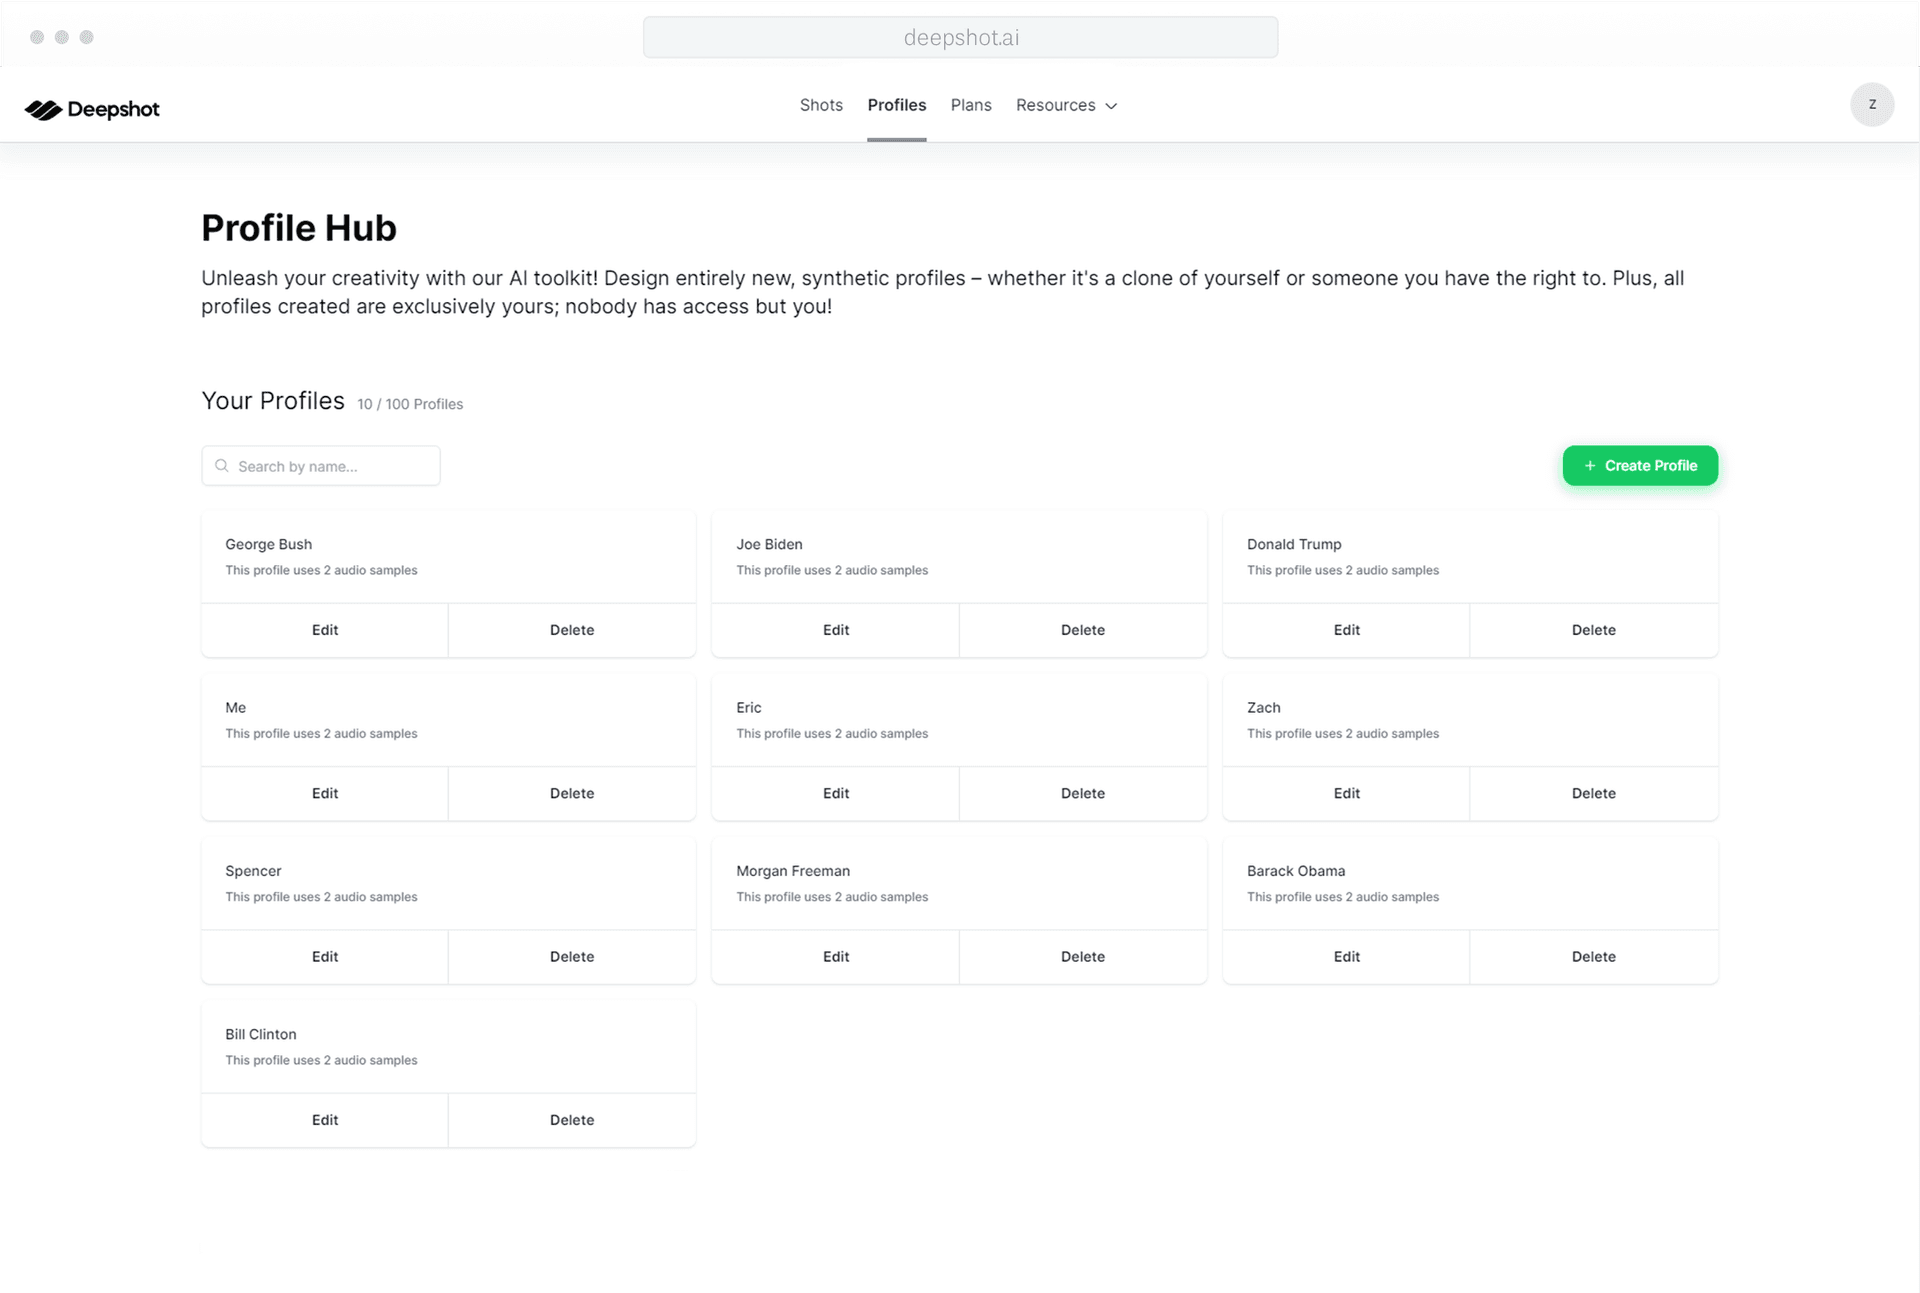1920x1293 pixels.
Task: Switch to the Shots tab
Action: [821, 105]
